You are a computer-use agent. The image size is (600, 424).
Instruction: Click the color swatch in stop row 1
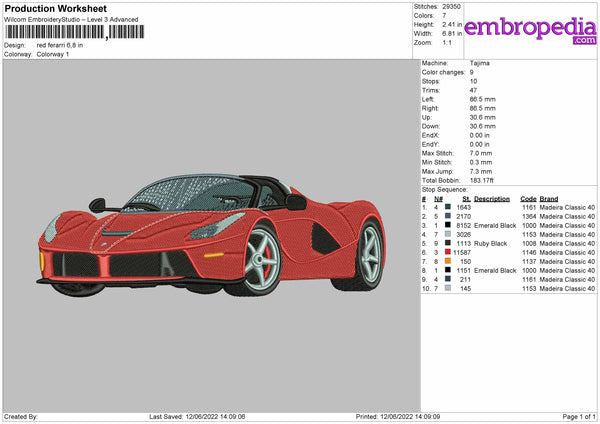click(x=448, y=207)
